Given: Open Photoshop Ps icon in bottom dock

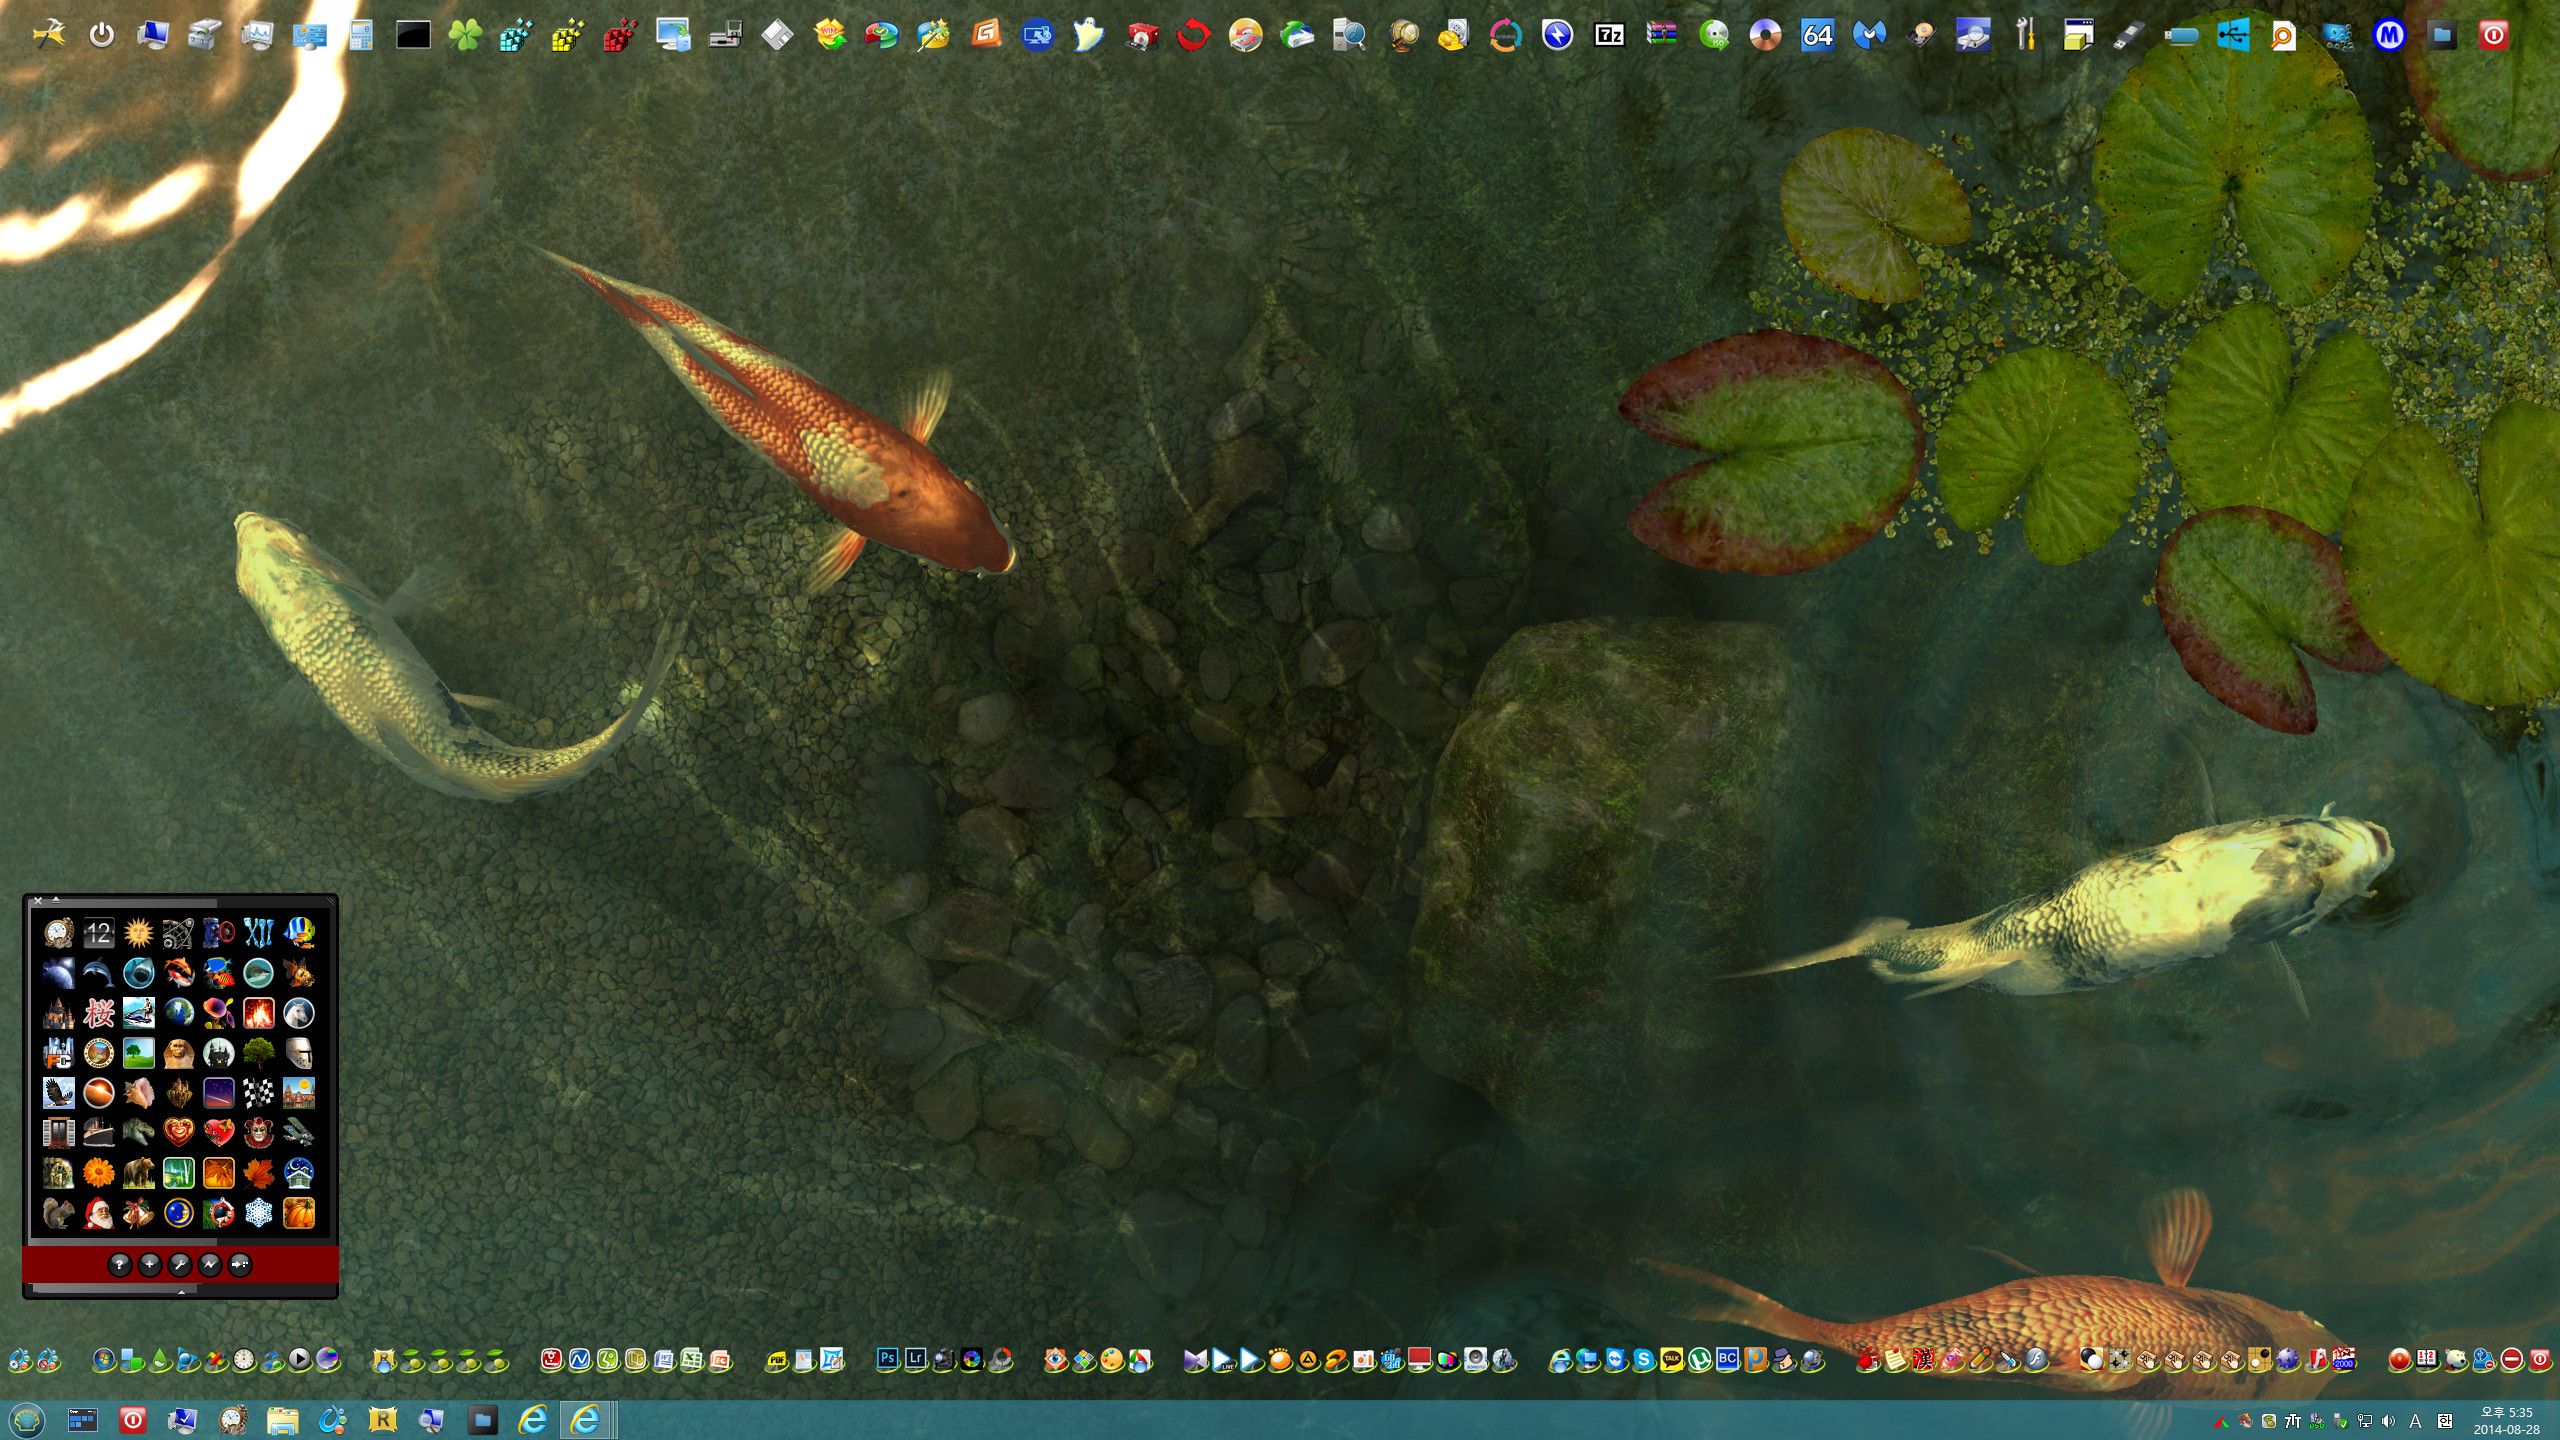Looking at the screenshot, I should (x=887, y=1359).
